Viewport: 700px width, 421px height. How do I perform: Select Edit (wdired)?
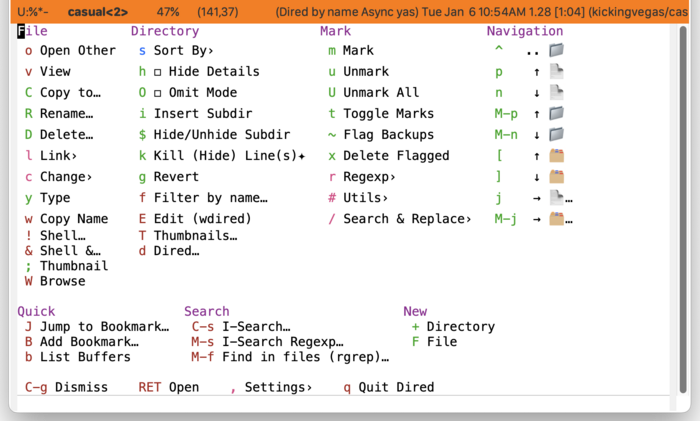(x=203, y=219)
